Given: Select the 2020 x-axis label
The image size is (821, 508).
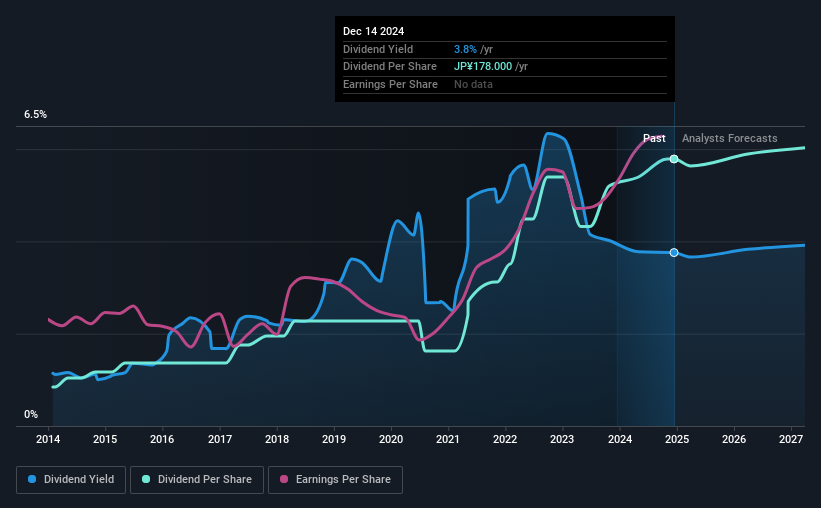Looking at the screenshot, I should click(x=391, y=439).
